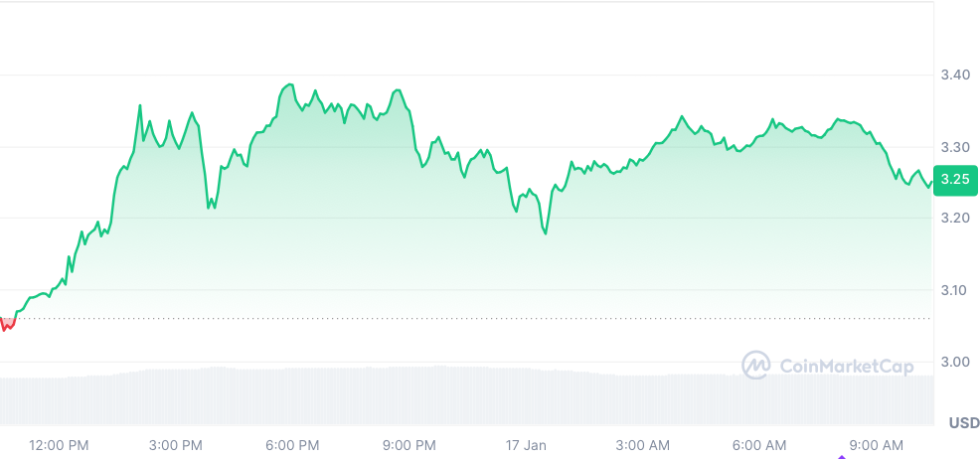This screenshot has height=459, width=980.
Task: Click the 3.30 price axis label
Action: coord(955,147)
